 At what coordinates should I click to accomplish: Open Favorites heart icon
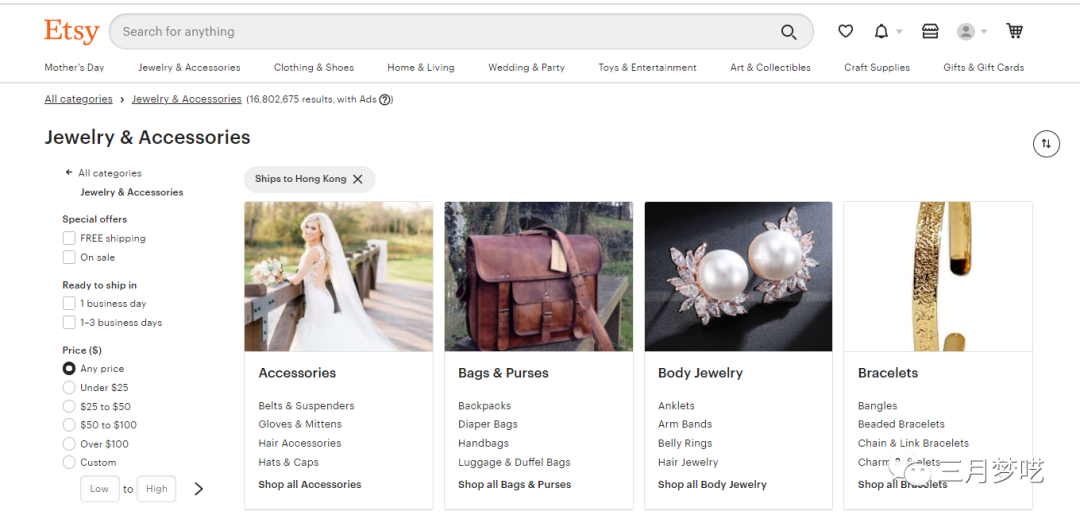845,32
